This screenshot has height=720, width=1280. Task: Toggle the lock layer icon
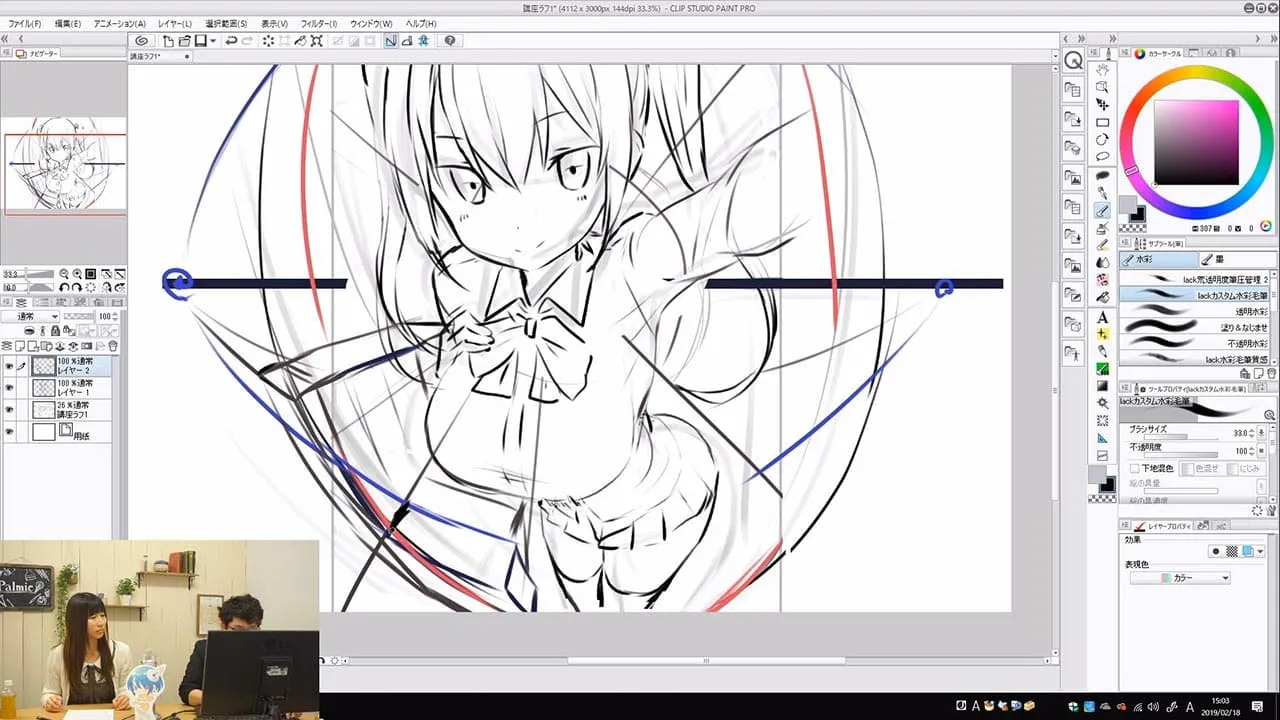coord(55,331)
